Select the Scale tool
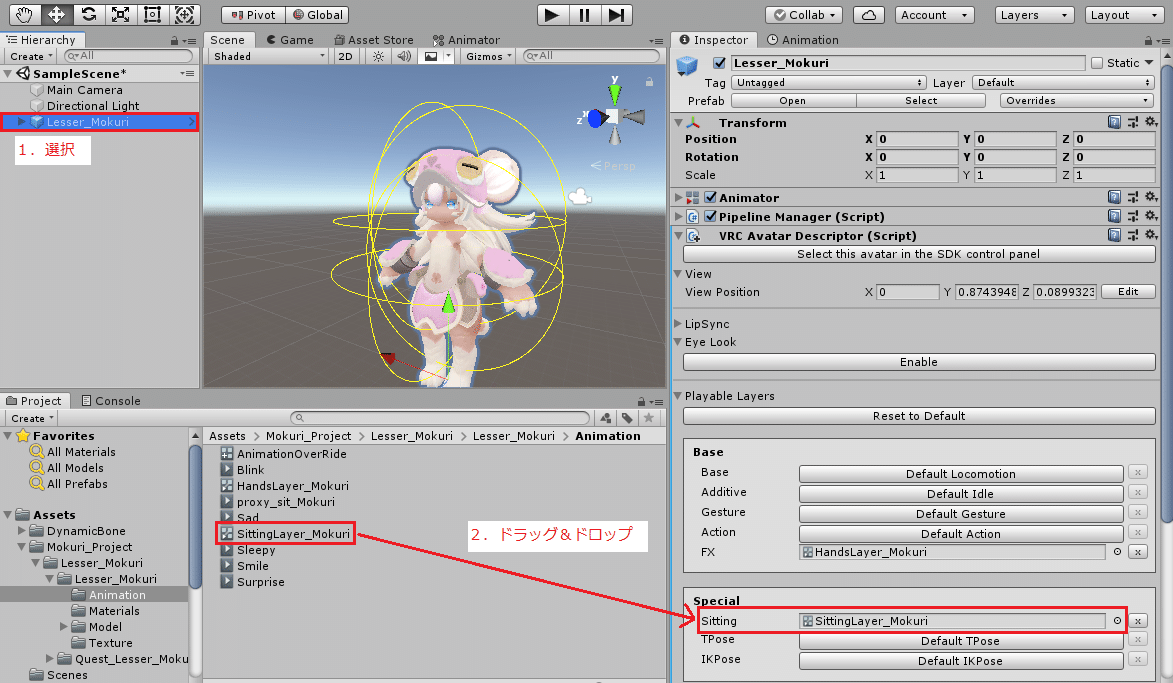 [x=120, y=14]
